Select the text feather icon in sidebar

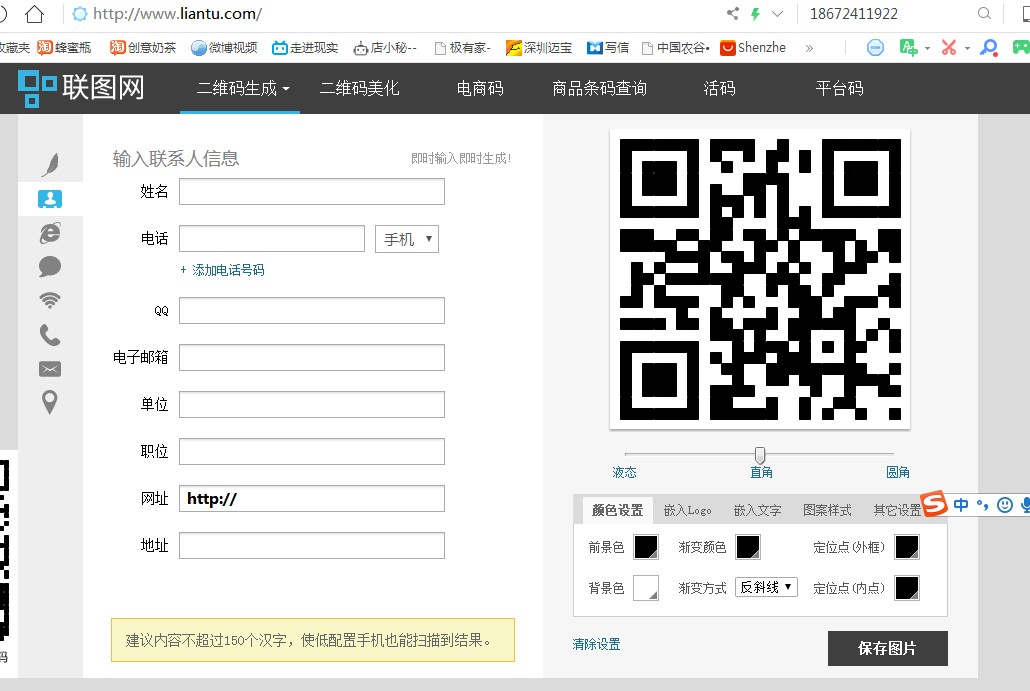click(x=49, y=165)
